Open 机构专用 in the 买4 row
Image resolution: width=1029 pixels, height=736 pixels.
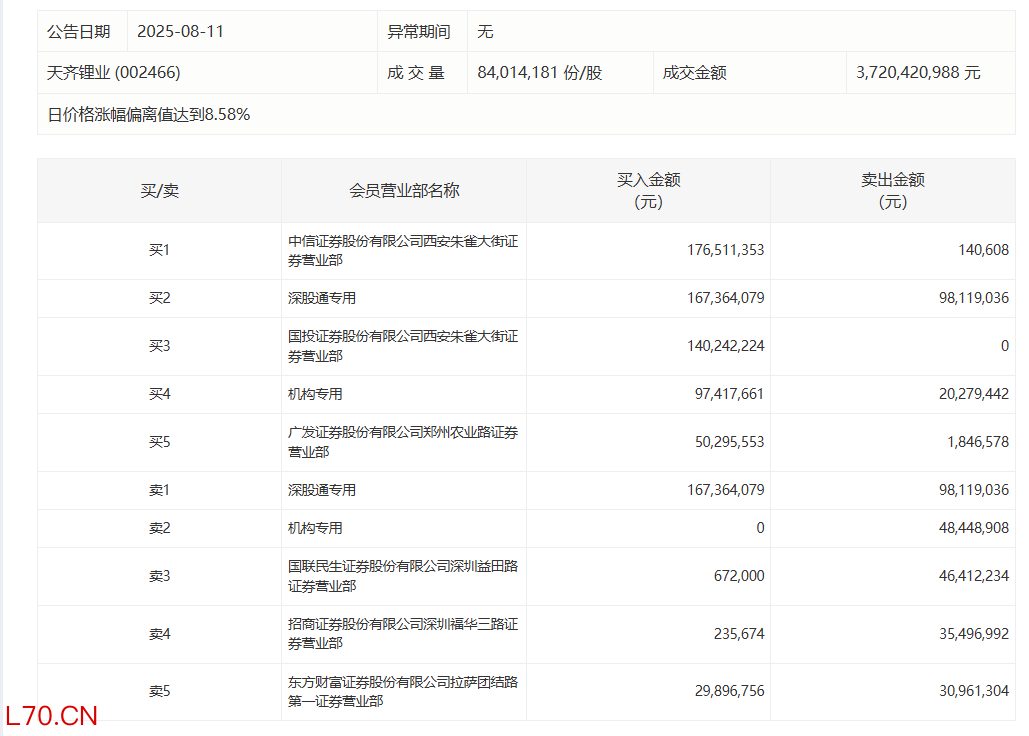point(315,394)
